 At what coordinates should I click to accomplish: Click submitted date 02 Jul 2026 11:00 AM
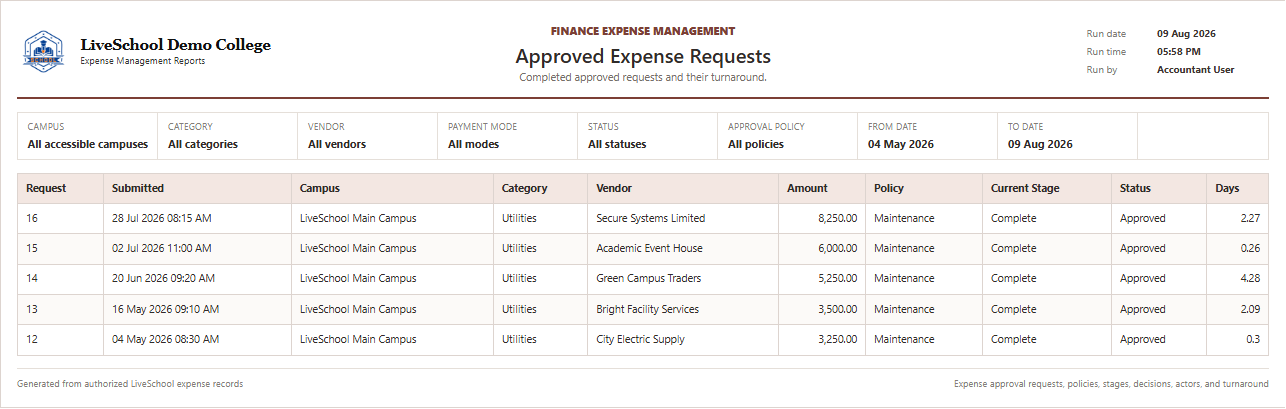pyautogui.click(x=162, y=248)
